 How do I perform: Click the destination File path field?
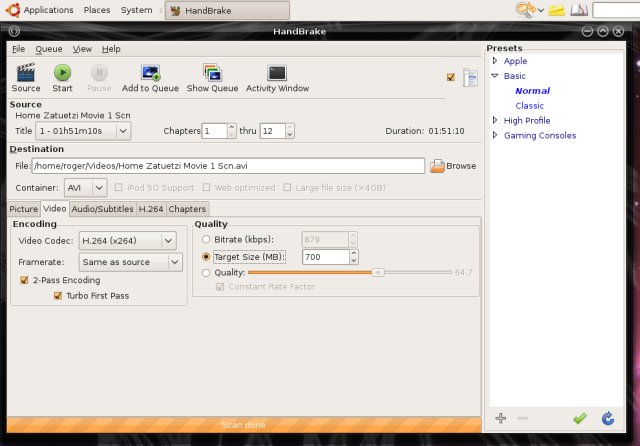228,166
